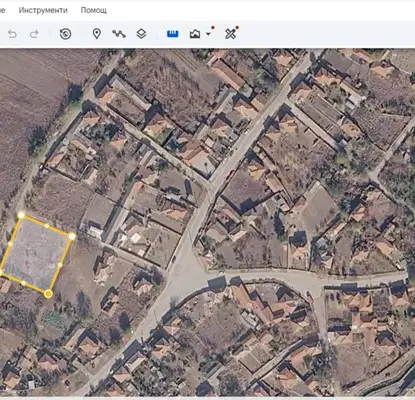The width and height of the screenshot is (415, 400).
Task: Click midpoint handle on polygon's left edge
Action: 10,244
